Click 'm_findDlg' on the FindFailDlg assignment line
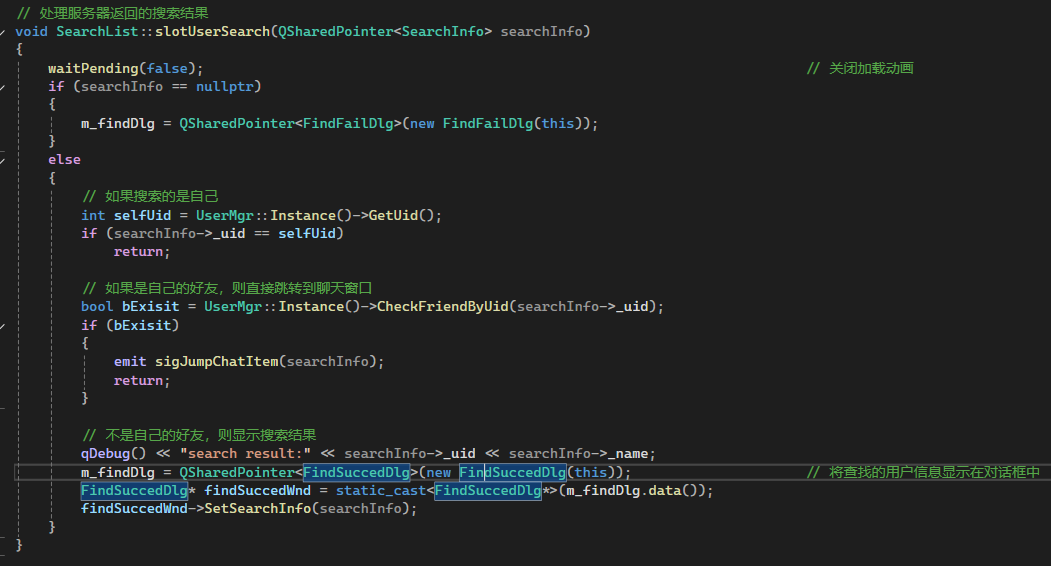 (118, 123)
